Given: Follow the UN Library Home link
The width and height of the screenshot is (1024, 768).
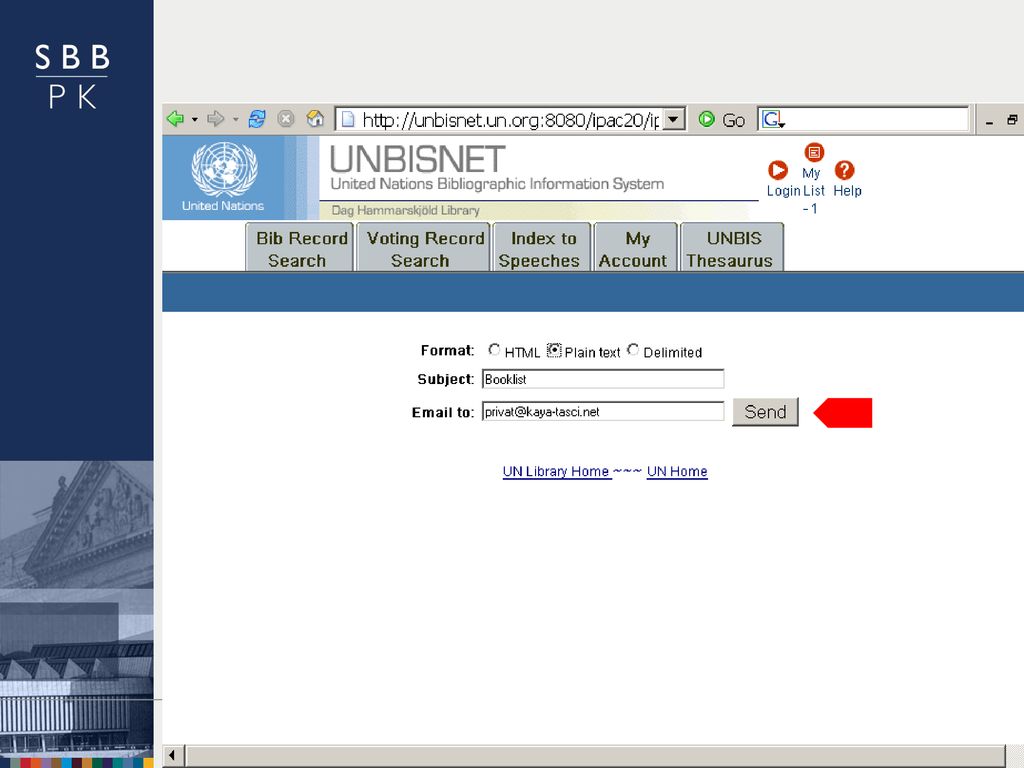Looking at the screenshot, I should click(x=556, y=472).
